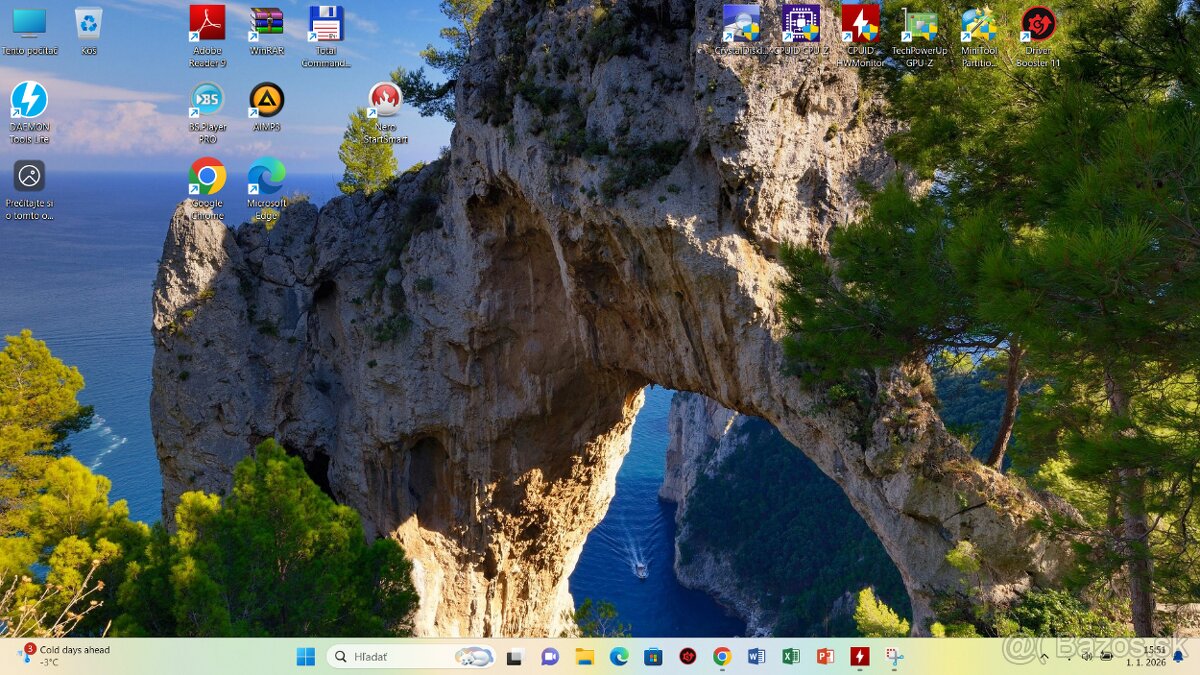Image resolution: width=1200 pixels, height=675 pixels.
Task: Click the Nero StartSmart desktop shortcut
Action: (385, 100)
